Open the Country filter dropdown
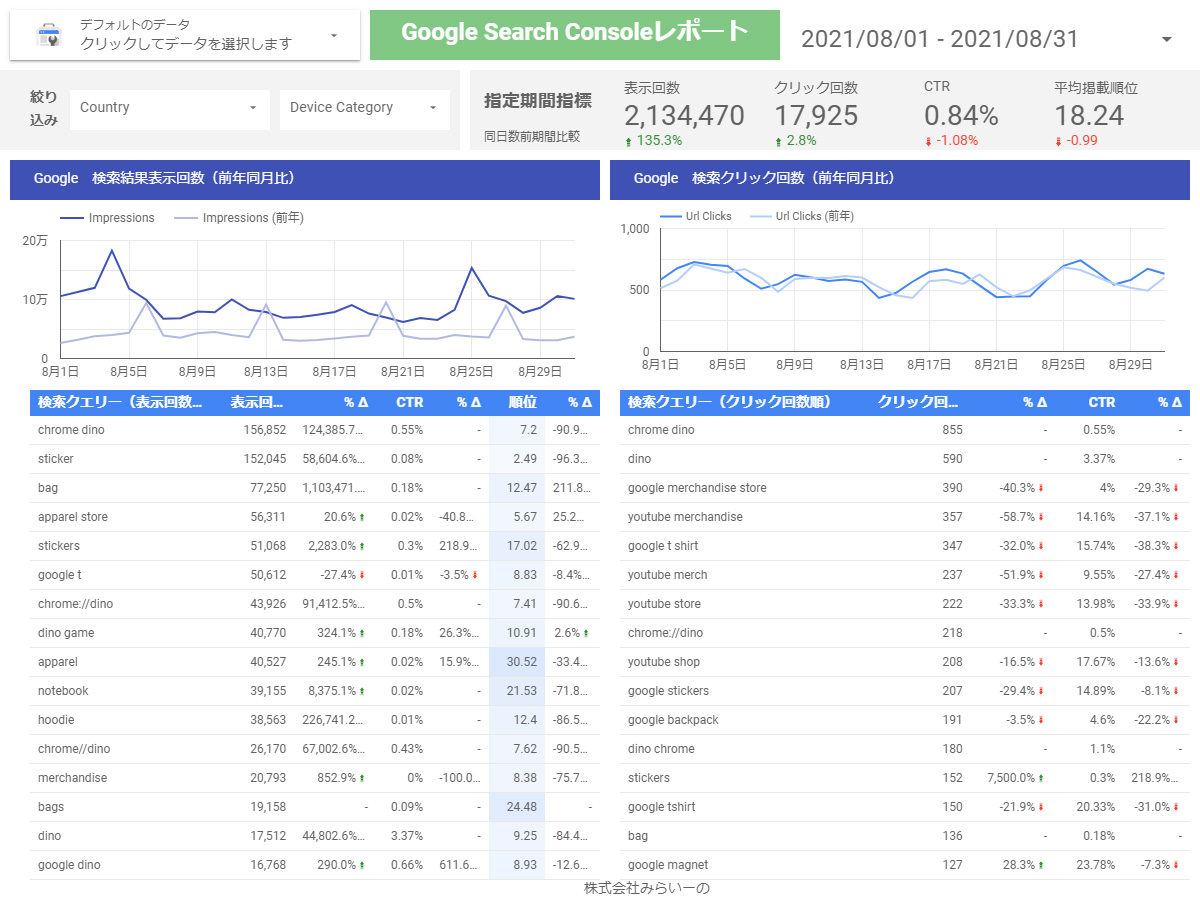The height and width of the screenshot is (900, 1200). coord(170,107)
